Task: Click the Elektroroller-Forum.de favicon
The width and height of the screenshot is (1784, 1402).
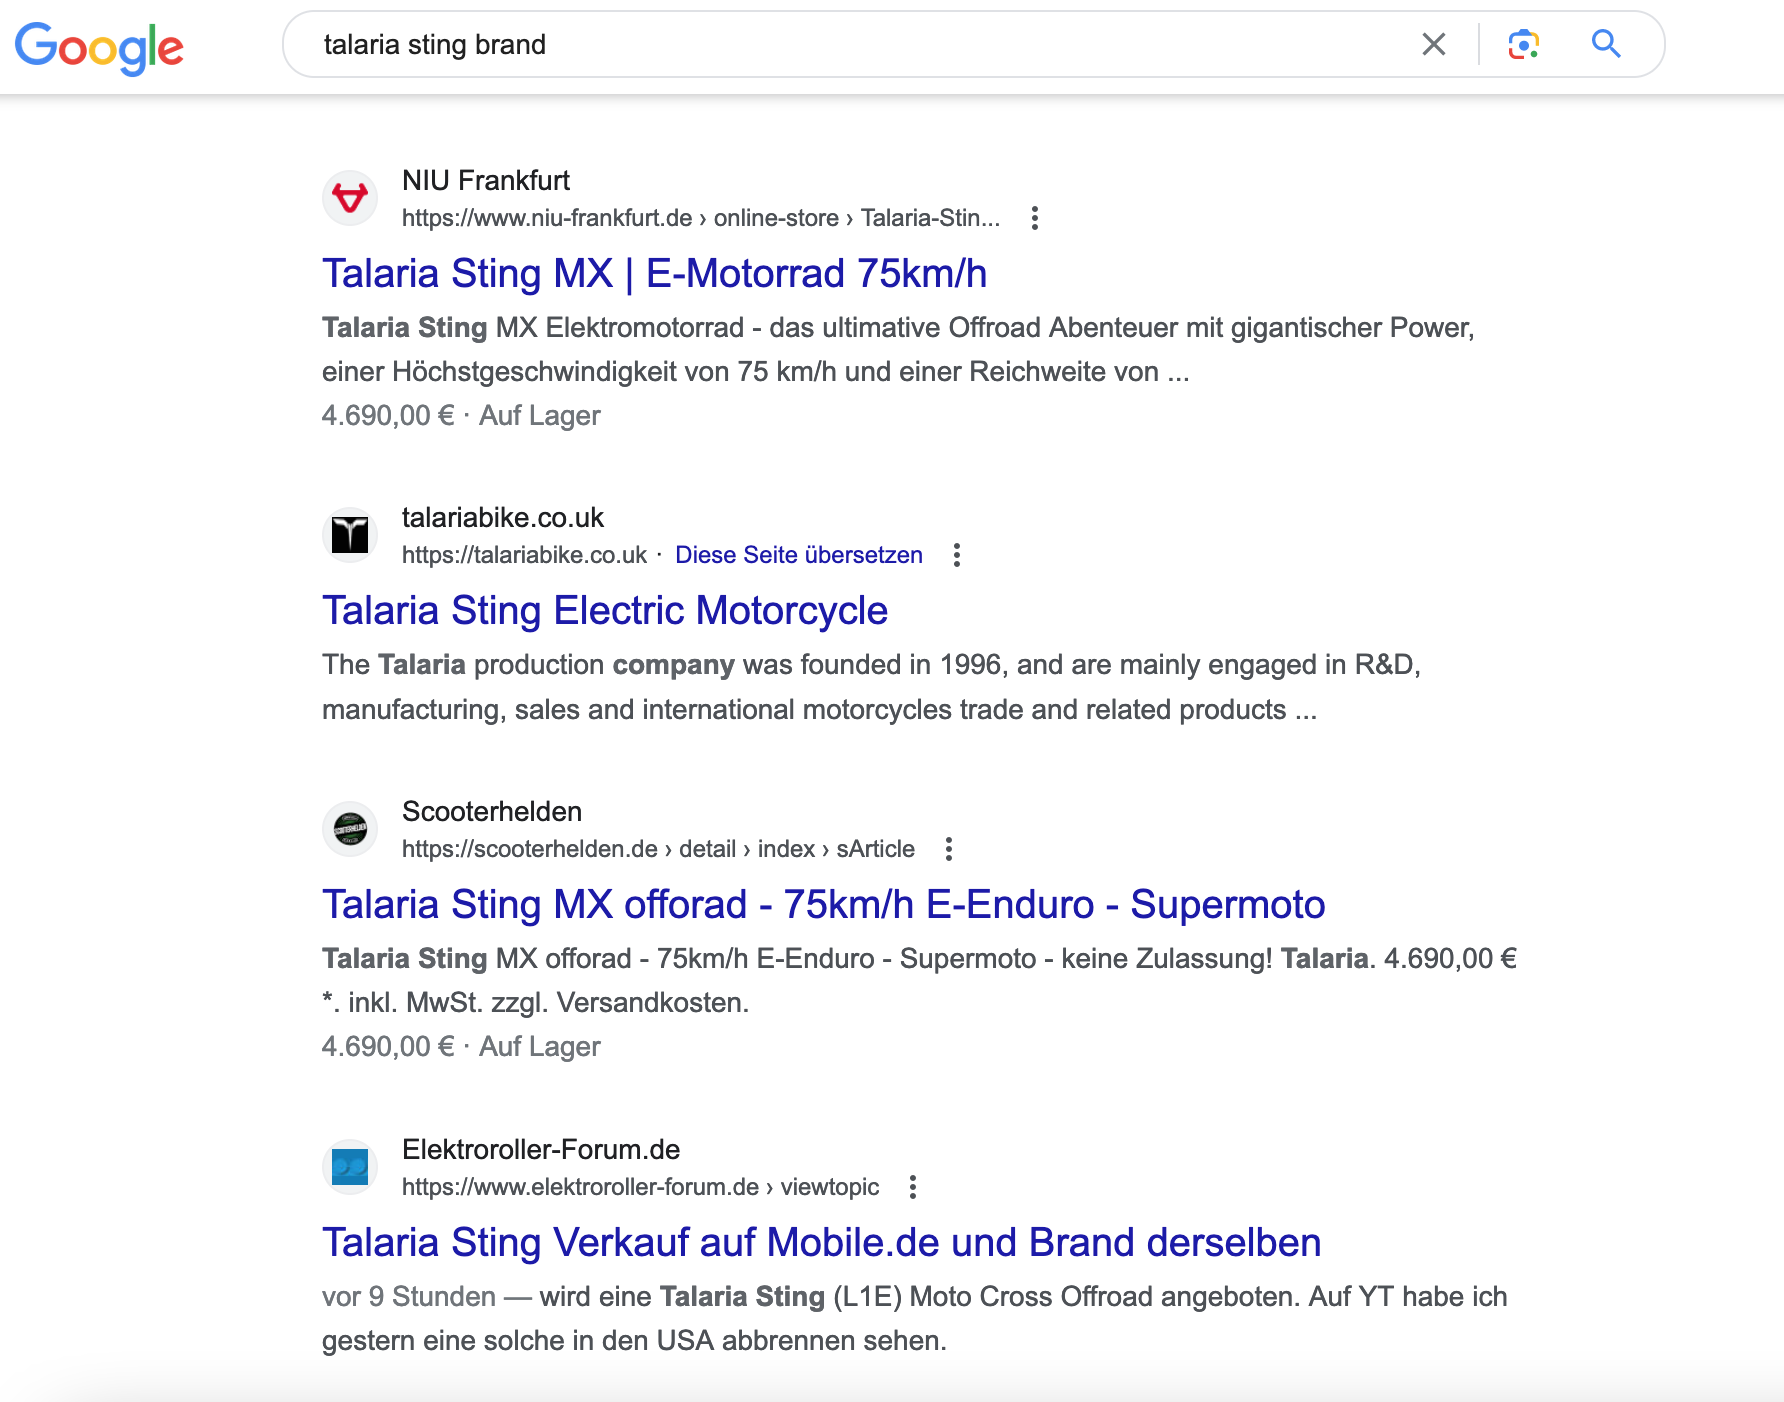Action: click(350, 1167)
